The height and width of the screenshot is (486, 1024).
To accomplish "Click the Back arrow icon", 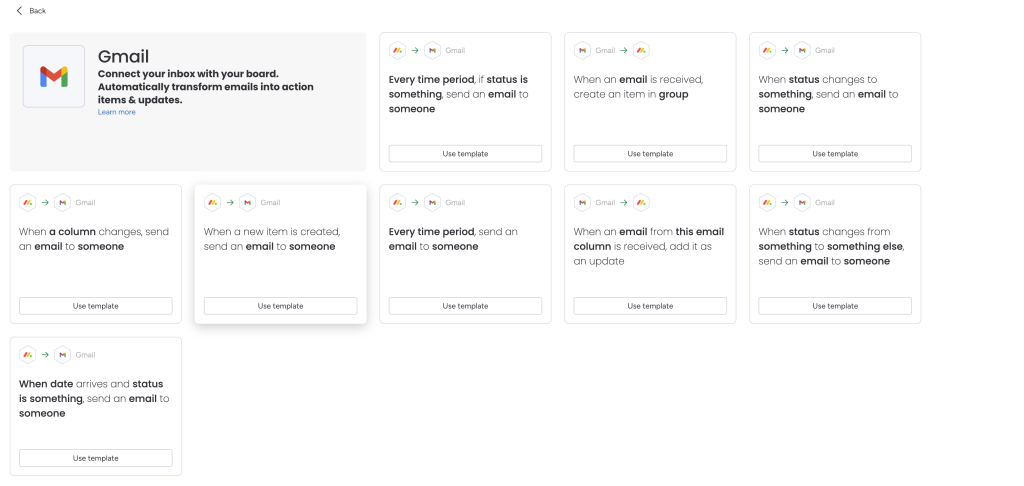I will pyautogui.click(x=20, y=10).
